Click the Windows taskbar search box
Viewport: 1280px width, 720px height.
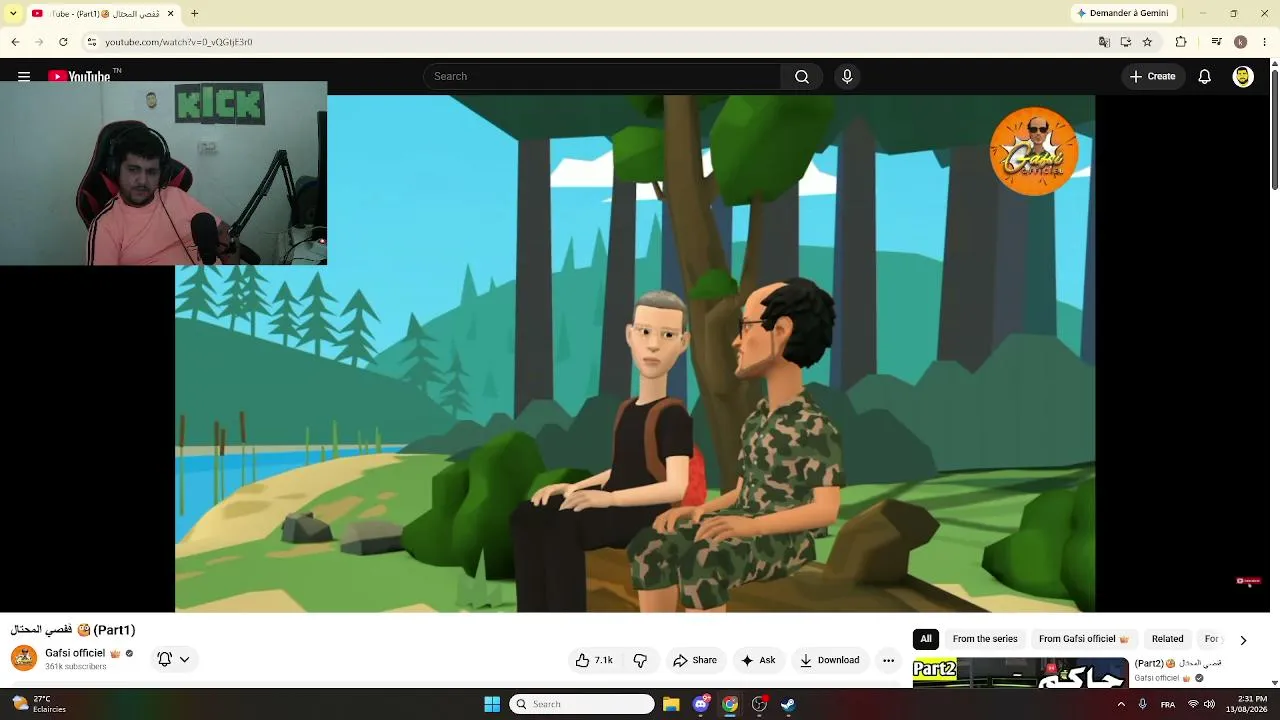click(582, 704)
